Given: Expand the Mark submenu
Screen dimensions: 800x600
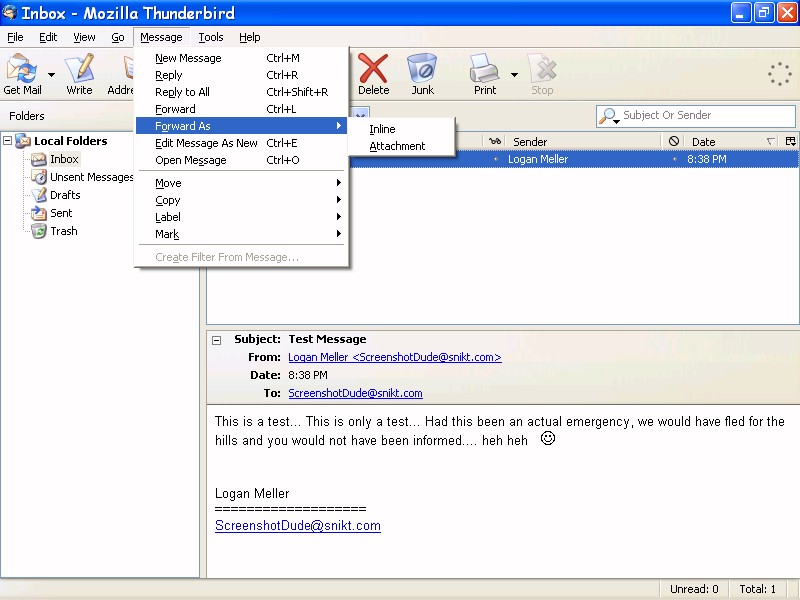Looking at the screenshot, I should (x=241, y=234).
